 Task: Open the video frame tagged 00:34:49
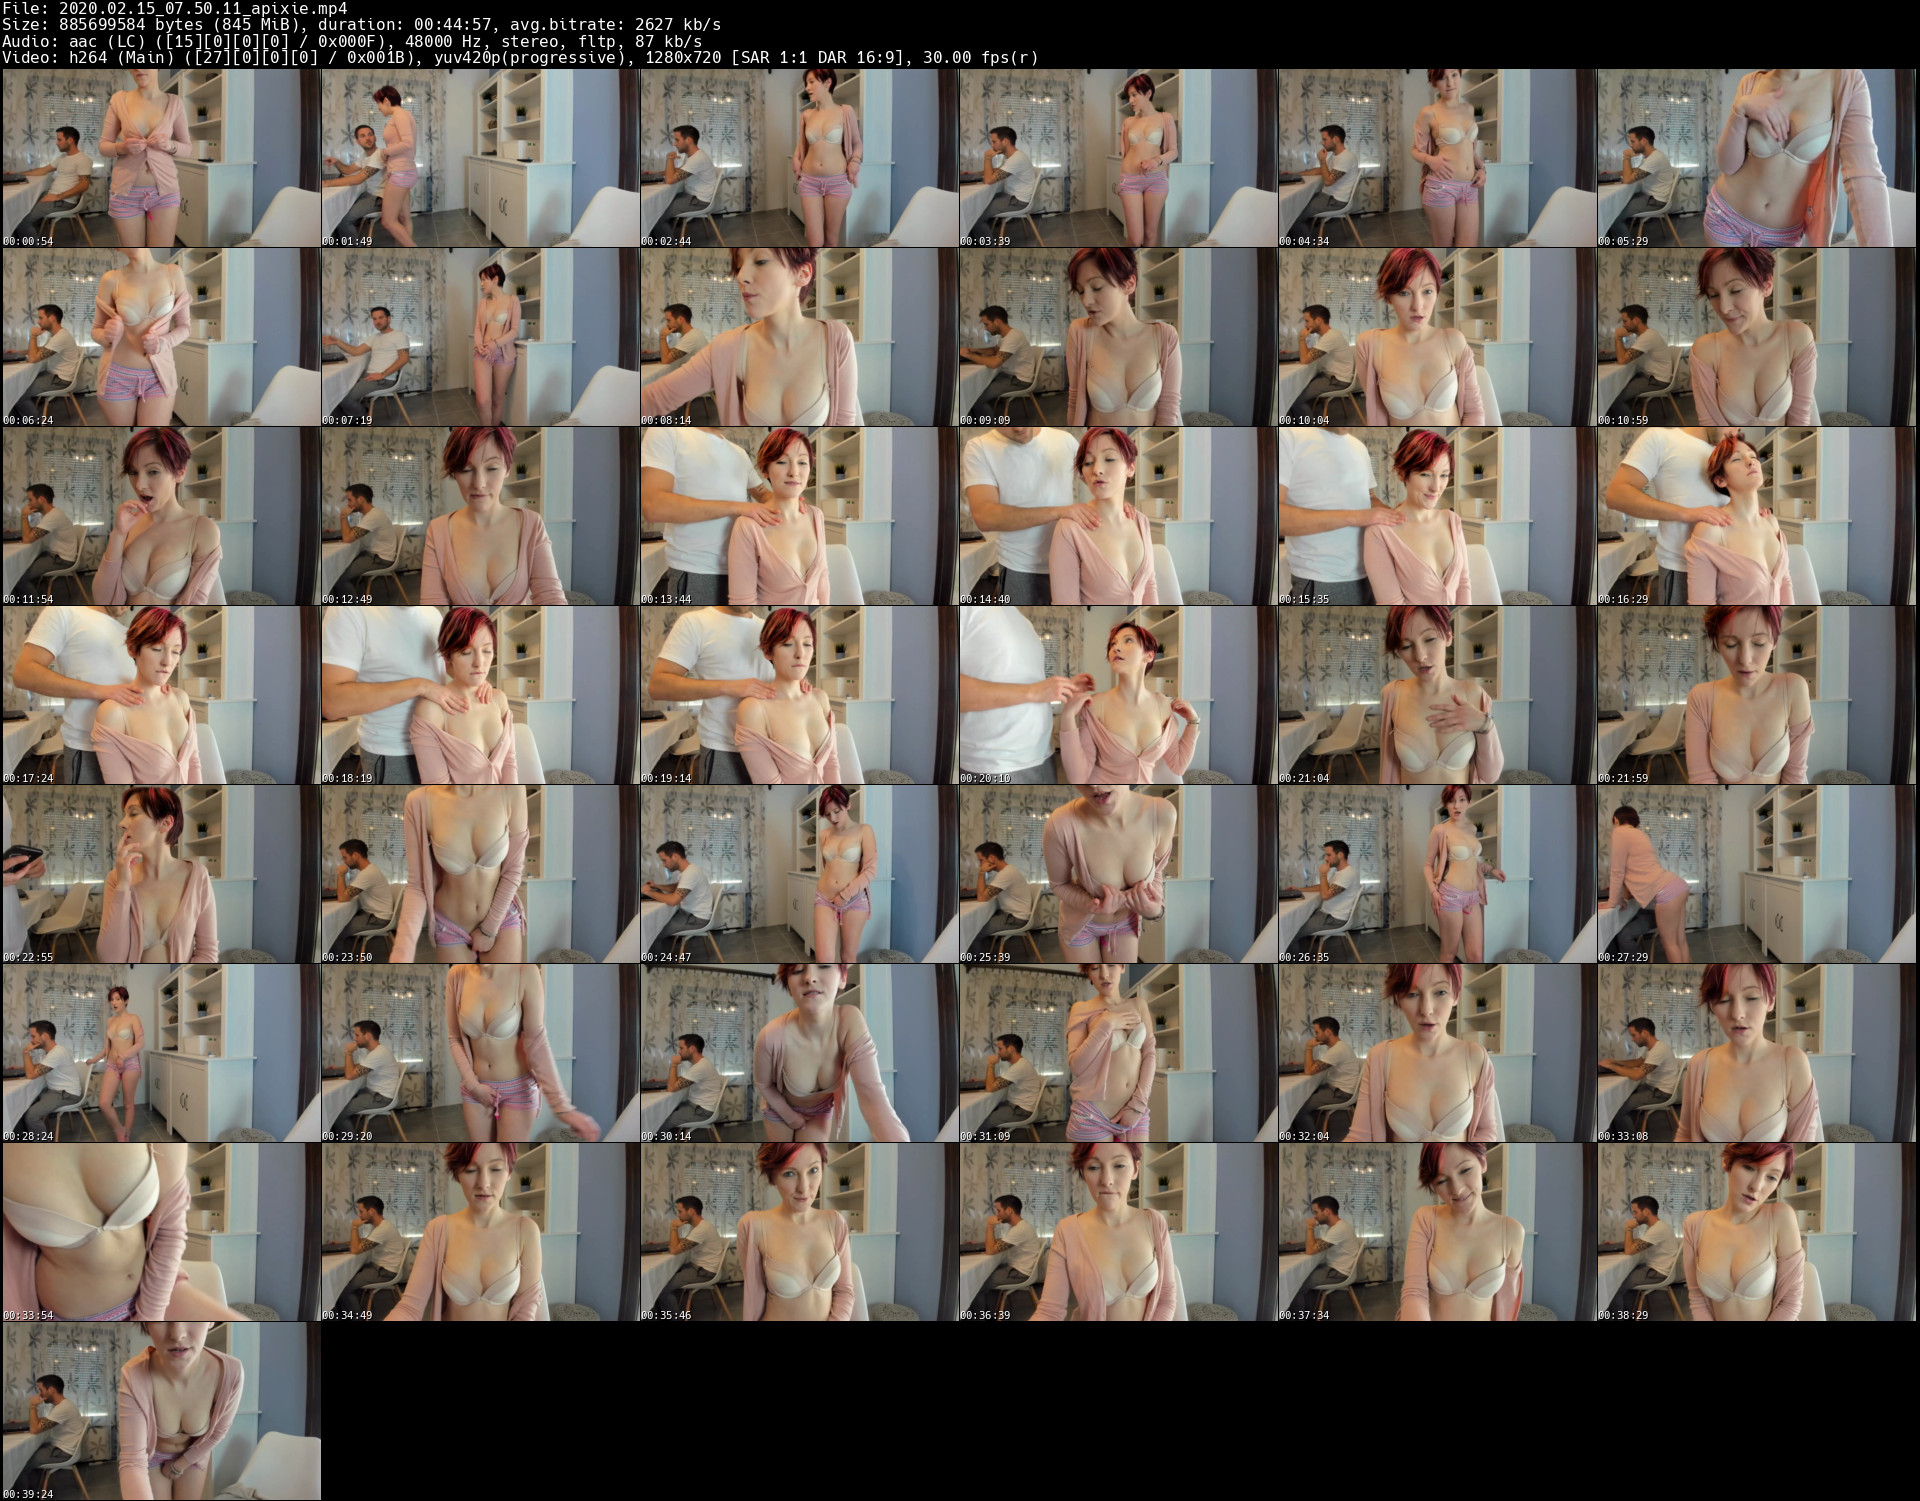[x=480, y=1232]
